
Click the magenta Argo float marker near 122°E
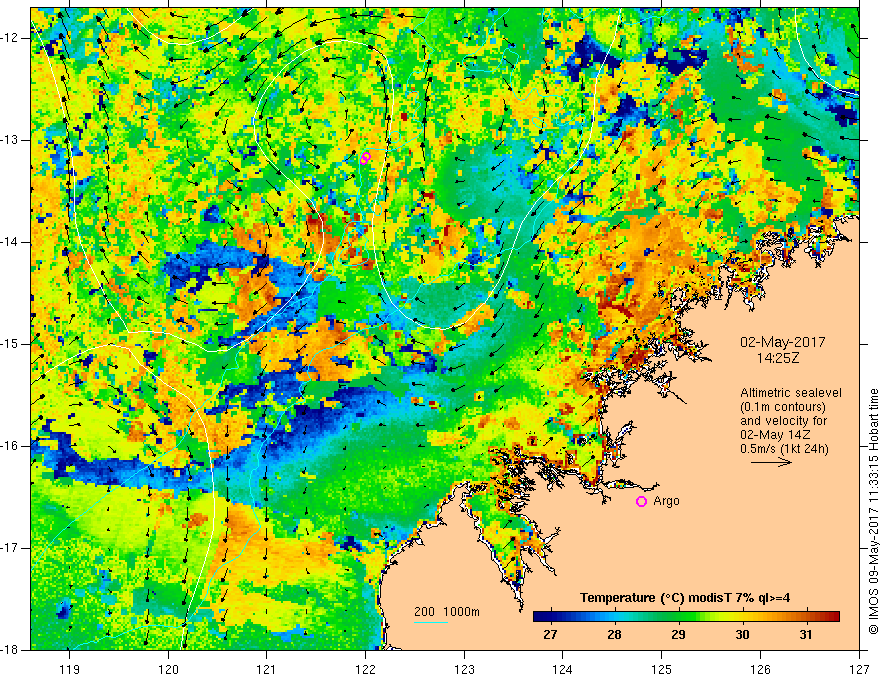click(x=365, y=158)
